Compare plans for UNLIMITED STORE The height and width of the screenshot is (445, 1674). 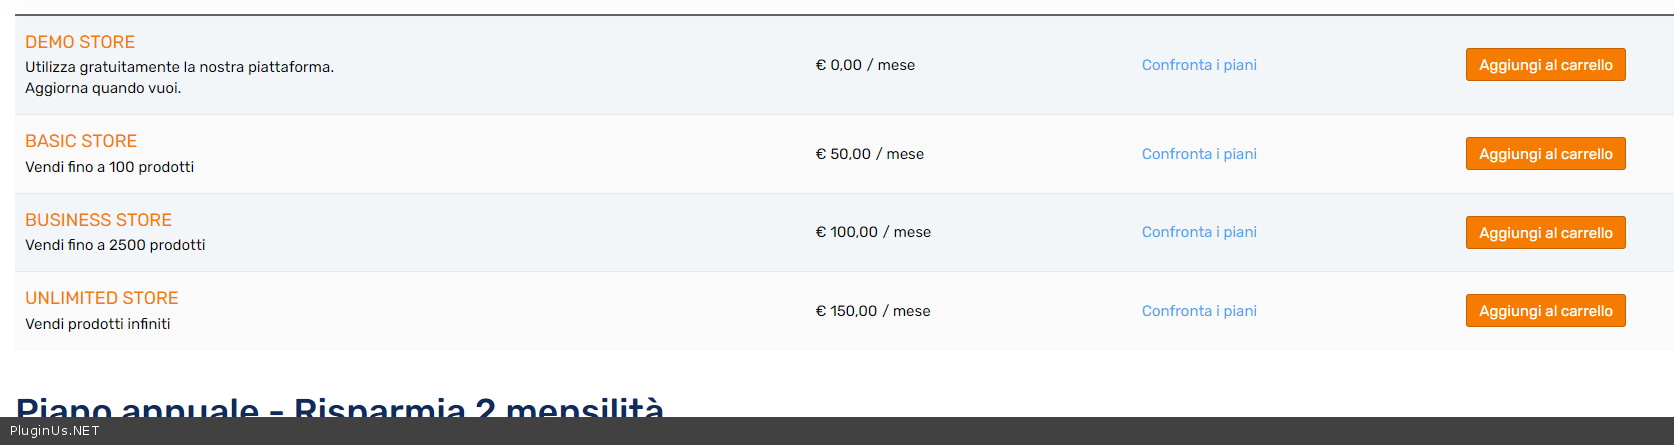(1199, 311)
